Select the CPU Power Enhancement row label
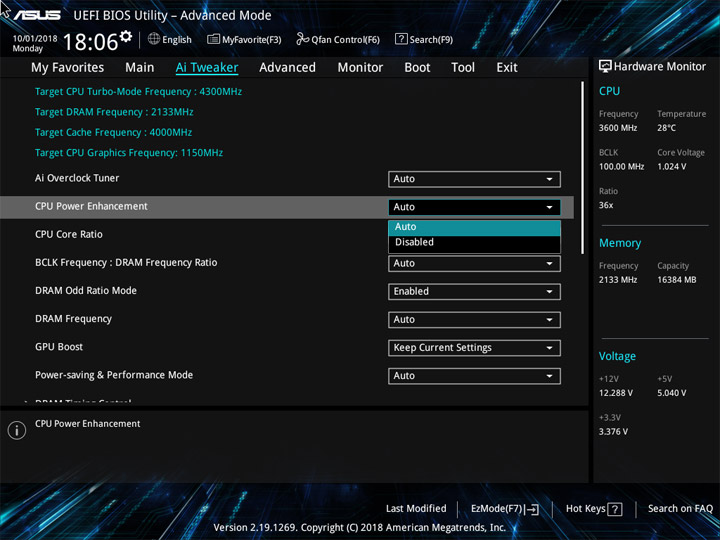The height and width of the screenshot is (540, 720). point(91,207)
